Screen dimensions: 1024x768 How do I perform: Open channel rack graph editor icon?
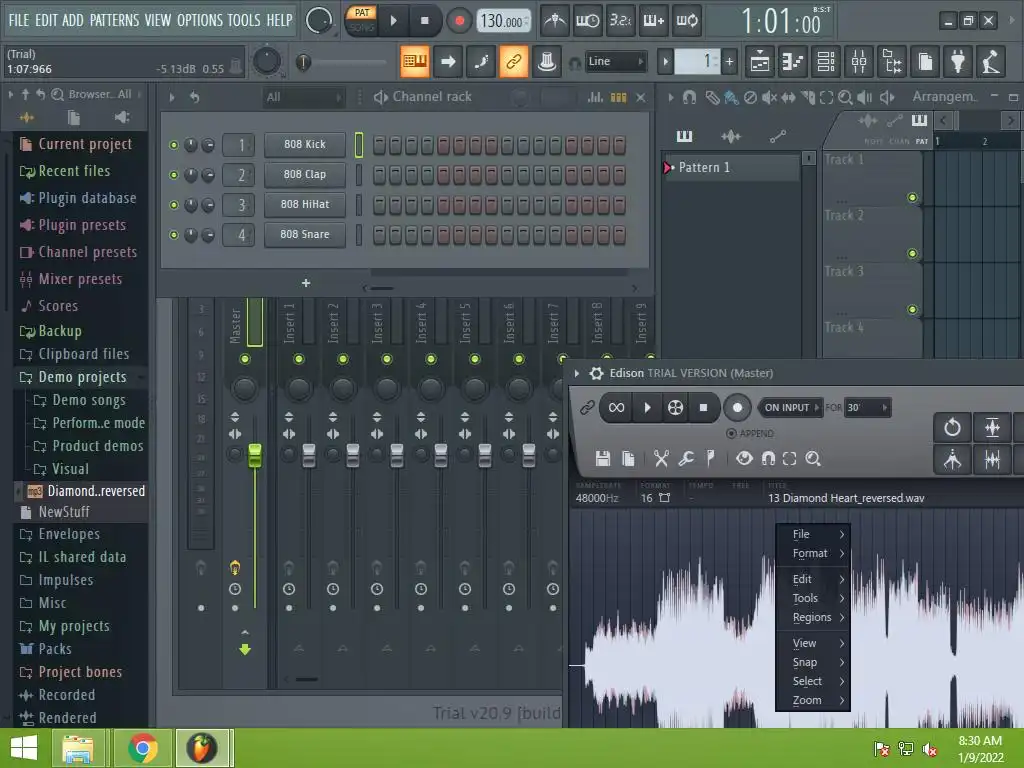point(595,97)
